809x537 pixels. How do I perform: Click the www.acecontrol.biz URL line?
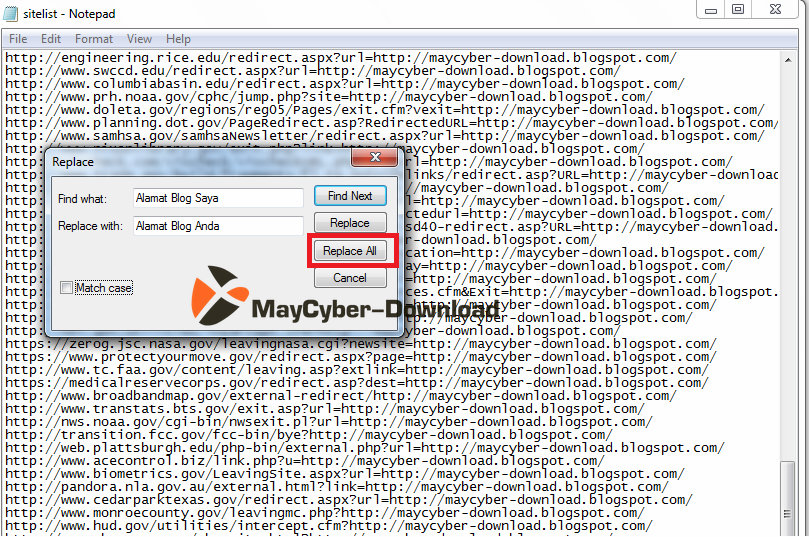(x=304, y=461)
